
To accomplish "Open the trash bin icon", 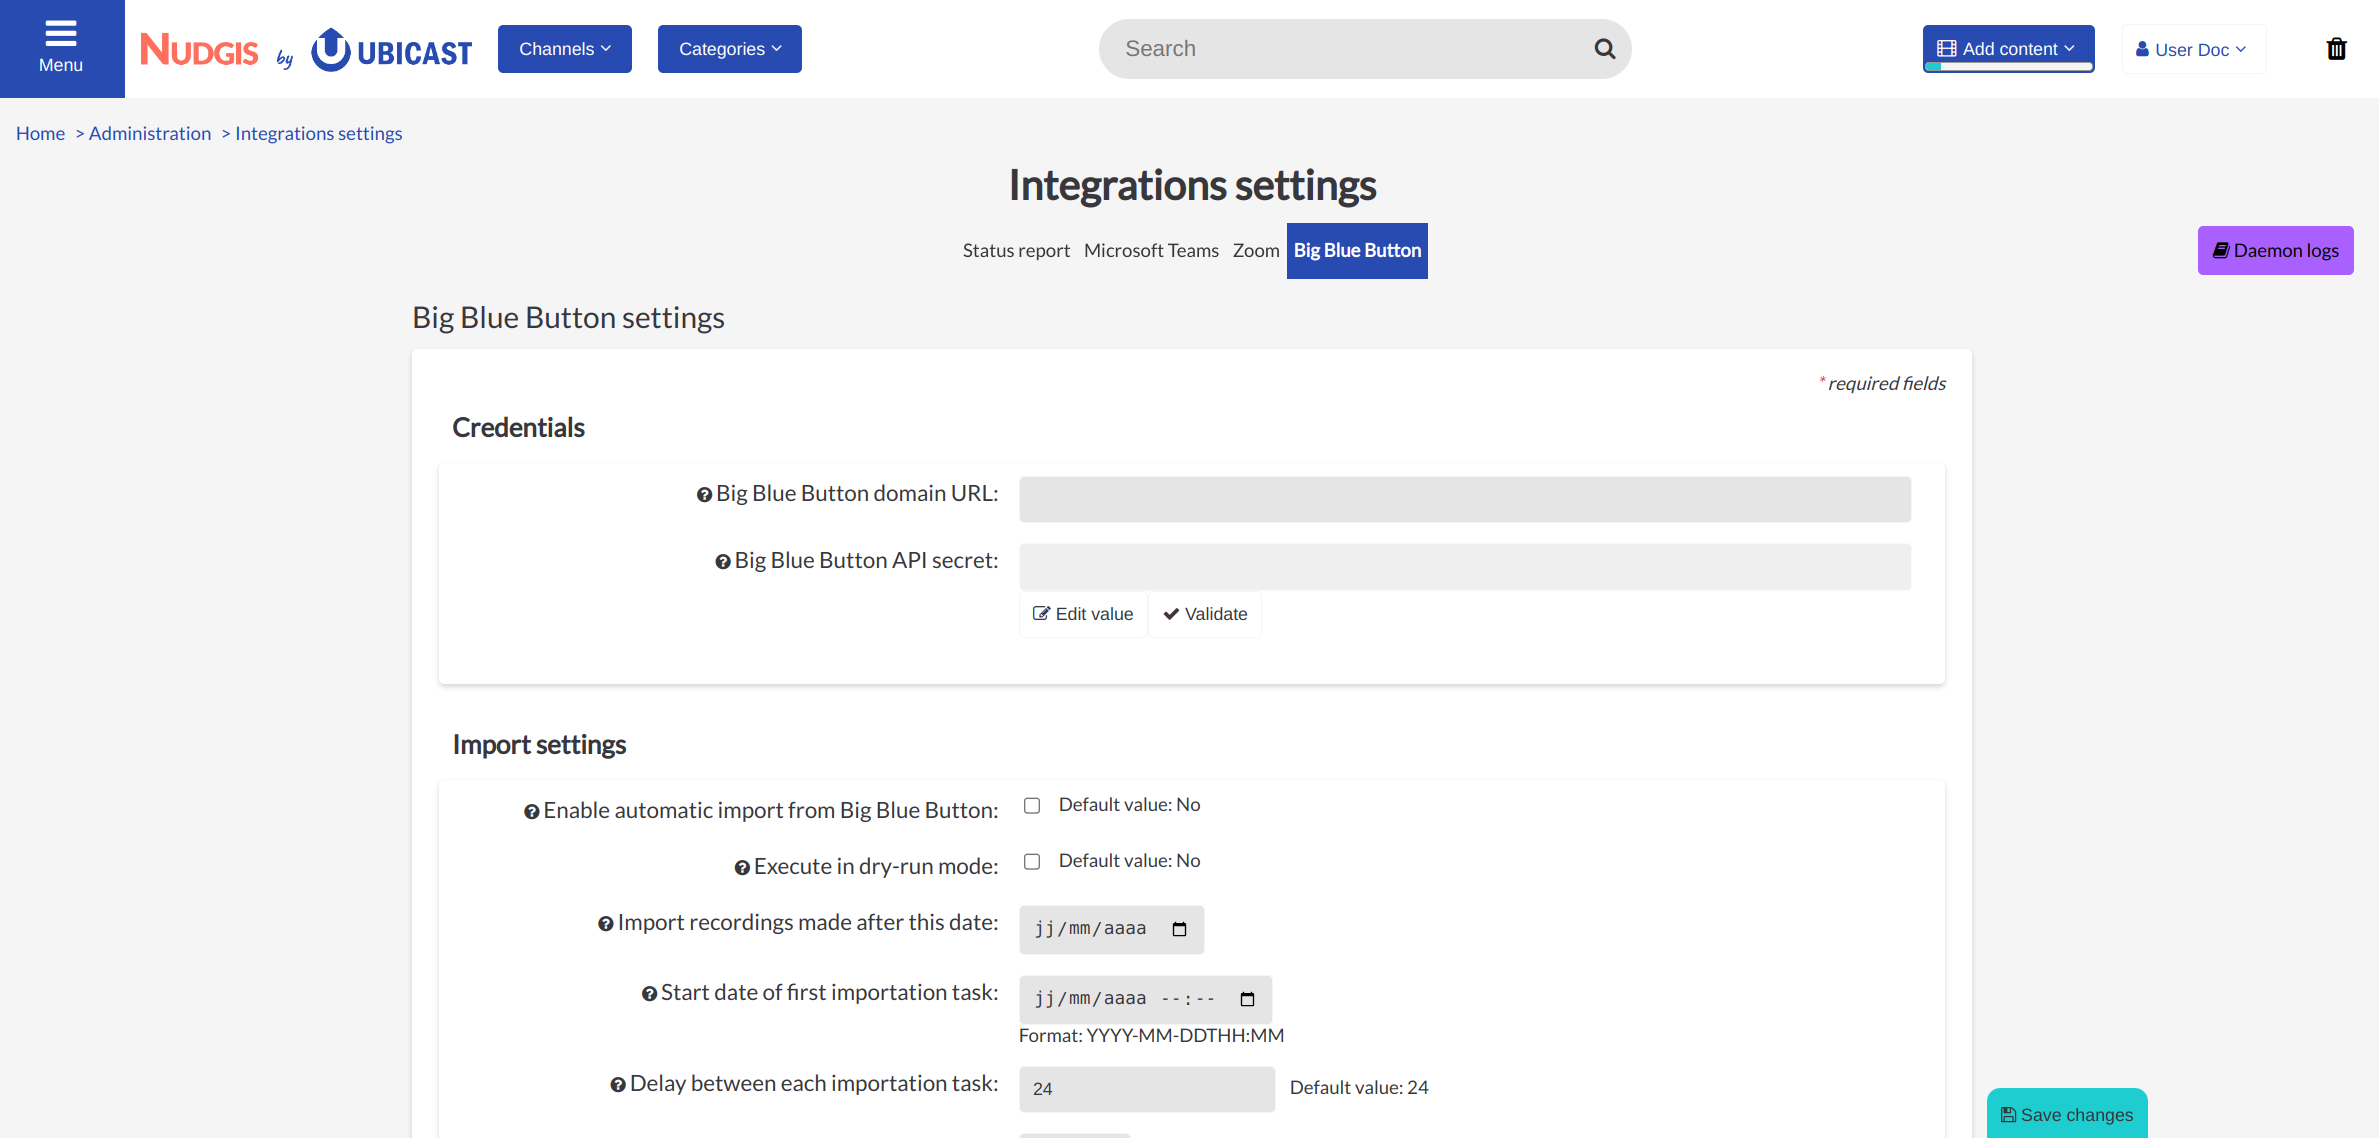I will [x=2336, y=49].
